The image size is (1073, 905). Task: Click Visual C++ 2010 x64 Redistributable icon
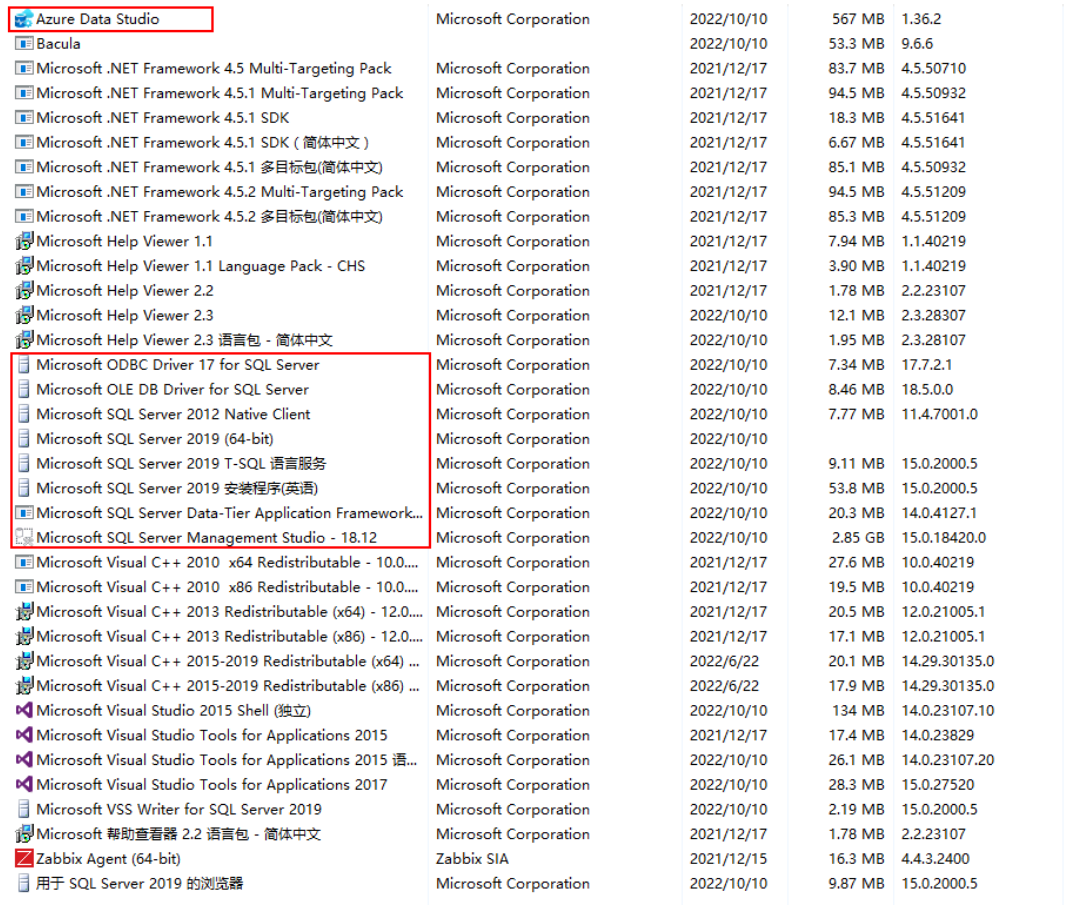pos(24,562)
